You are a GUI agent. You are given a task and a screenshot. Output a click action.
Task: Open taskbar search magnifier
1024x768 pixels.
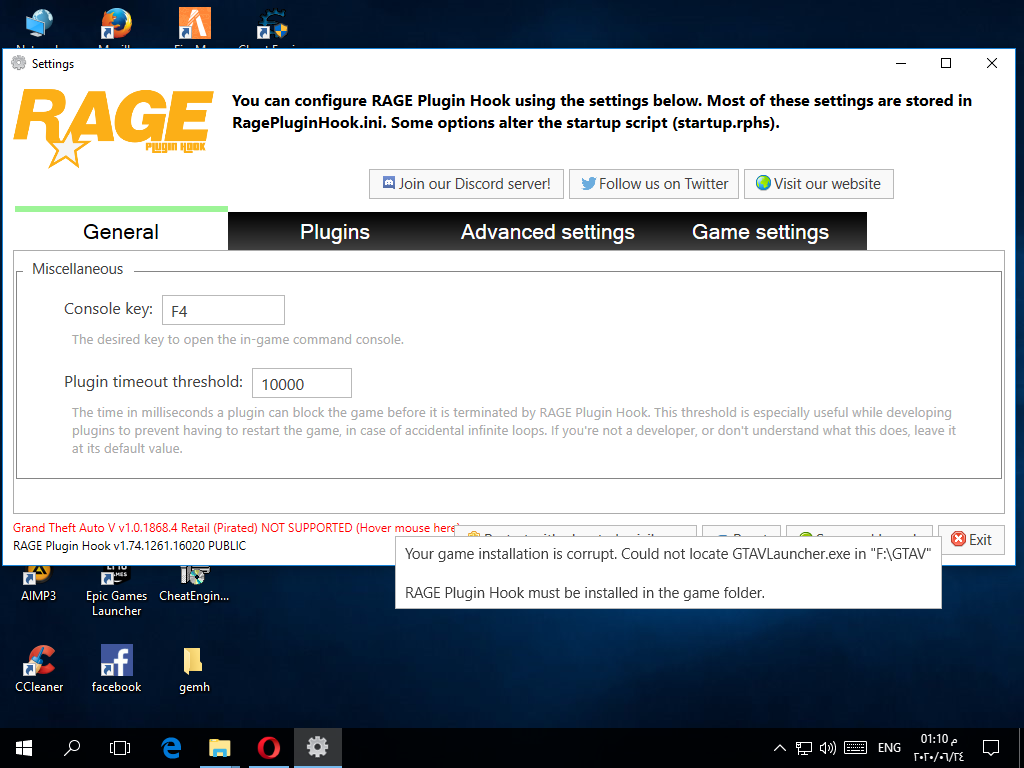point(72,748)
